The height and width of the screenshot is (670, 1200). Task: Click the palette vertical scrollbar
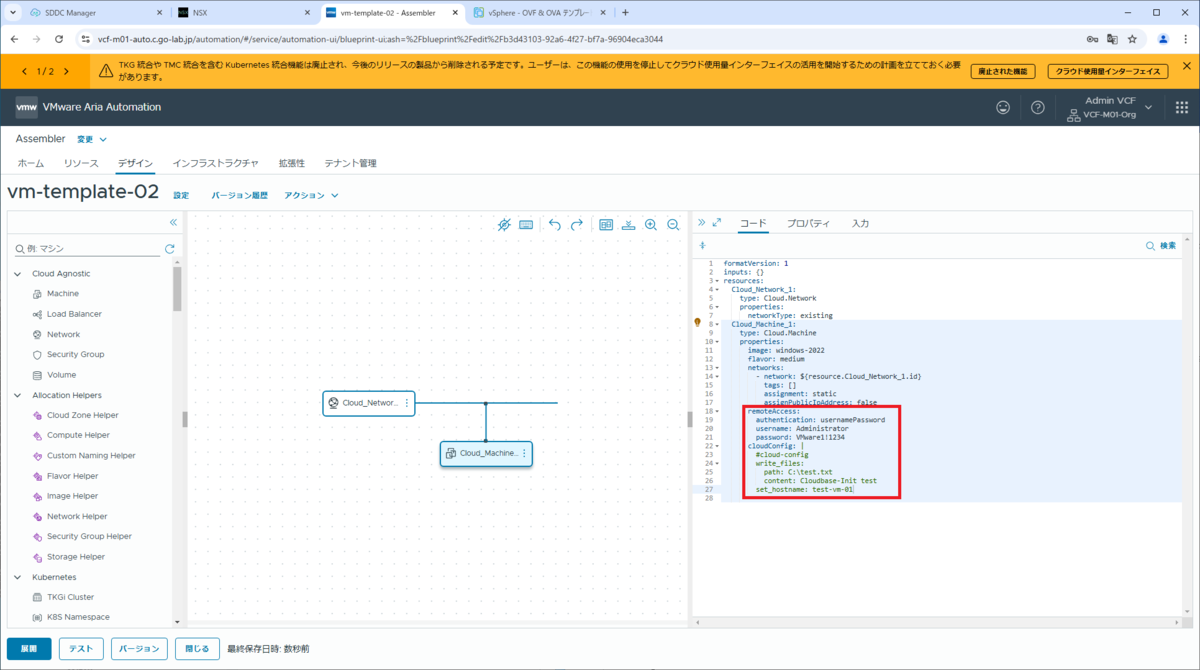click(x=177, y=290)
